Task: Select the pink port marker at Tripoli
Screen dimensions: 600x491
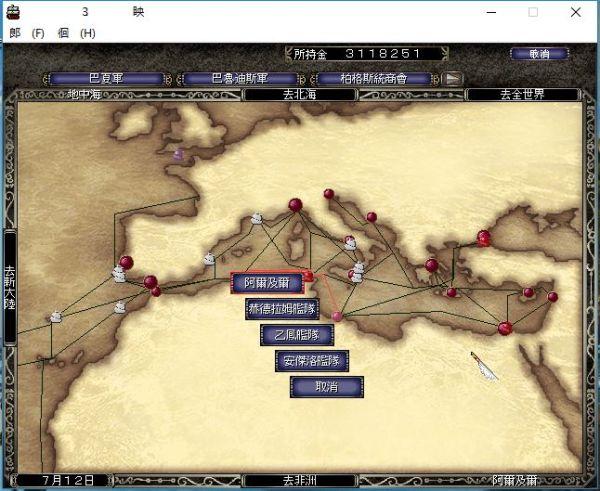Action: [x=337, y=316]
